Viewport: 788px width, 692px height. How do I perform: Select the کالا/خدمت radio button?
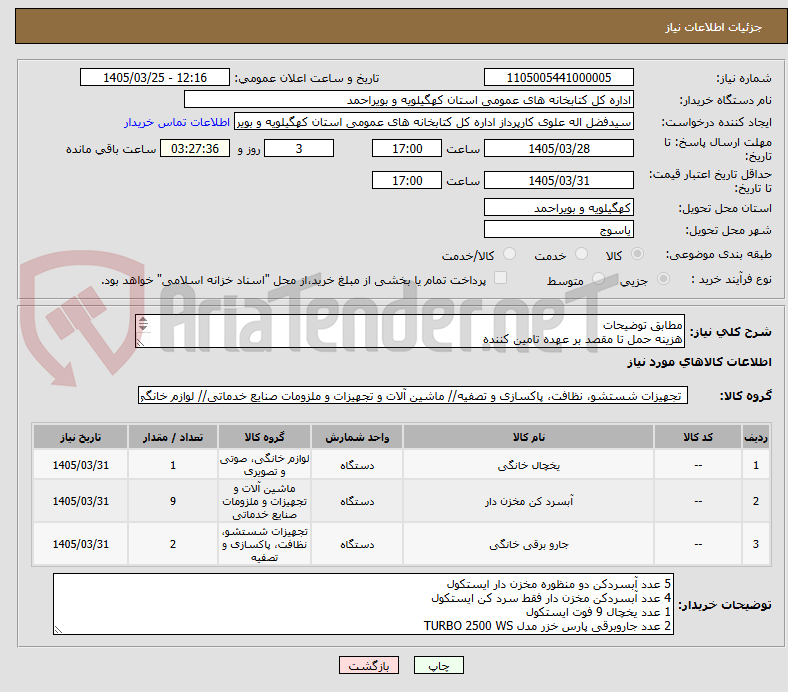click(509, 254)
